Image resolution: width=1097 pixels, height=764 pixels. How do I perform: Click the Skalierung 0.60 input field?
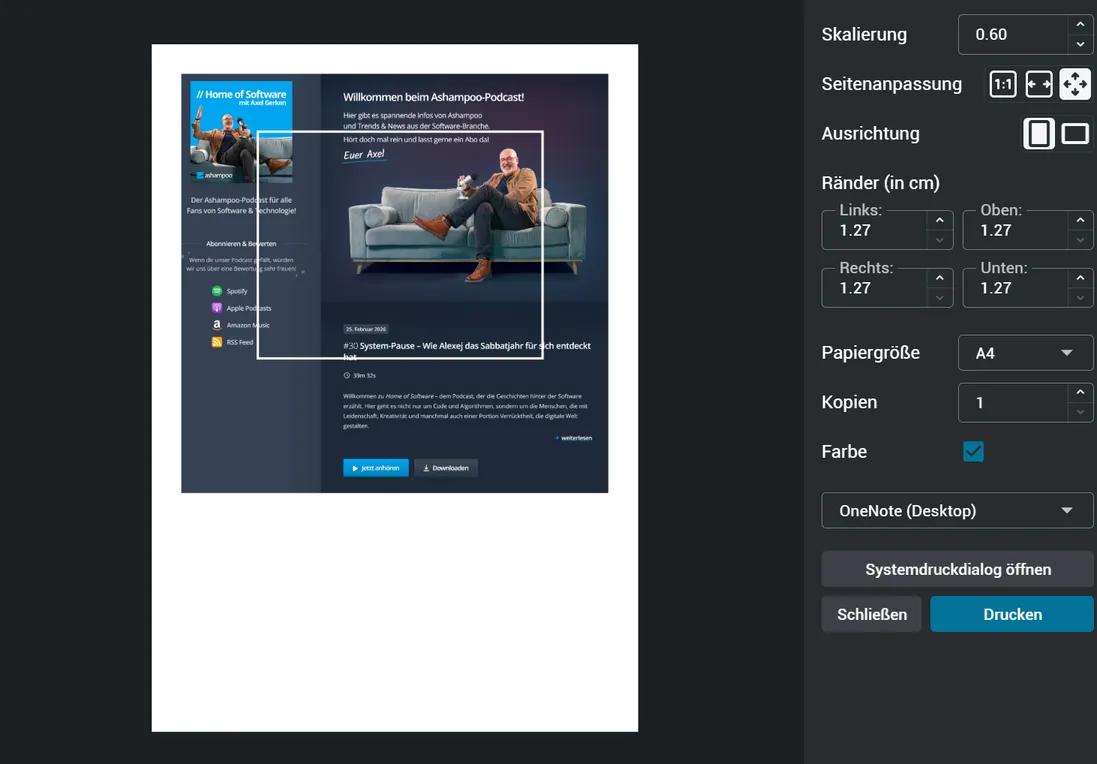click(1013, 34)
